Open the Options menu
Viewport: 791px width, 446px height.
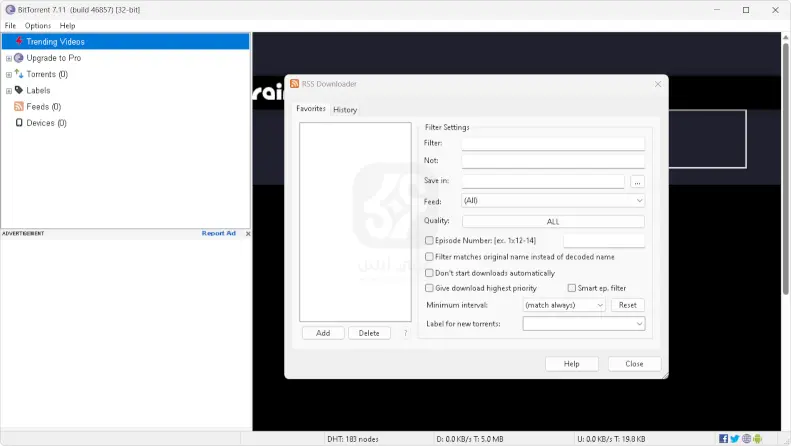38,25
